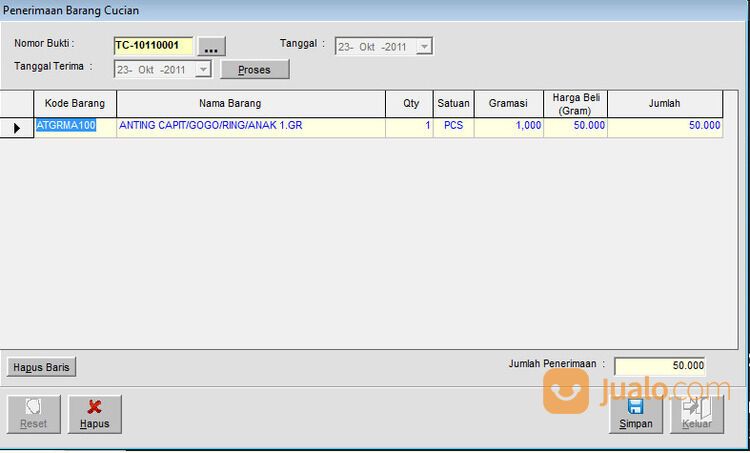Click the Qty column header

(x=409, y=104)
